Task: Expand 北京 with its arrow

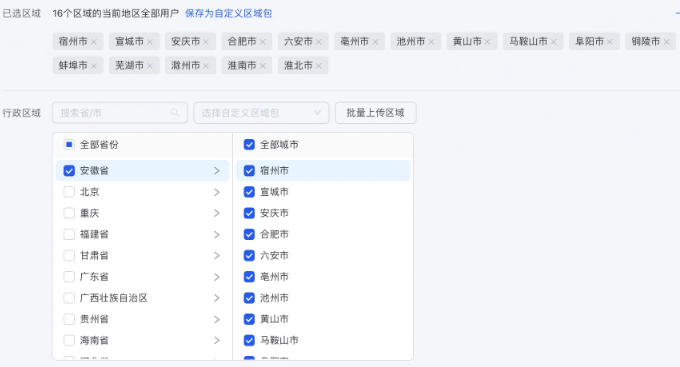Action: point(217,192)
